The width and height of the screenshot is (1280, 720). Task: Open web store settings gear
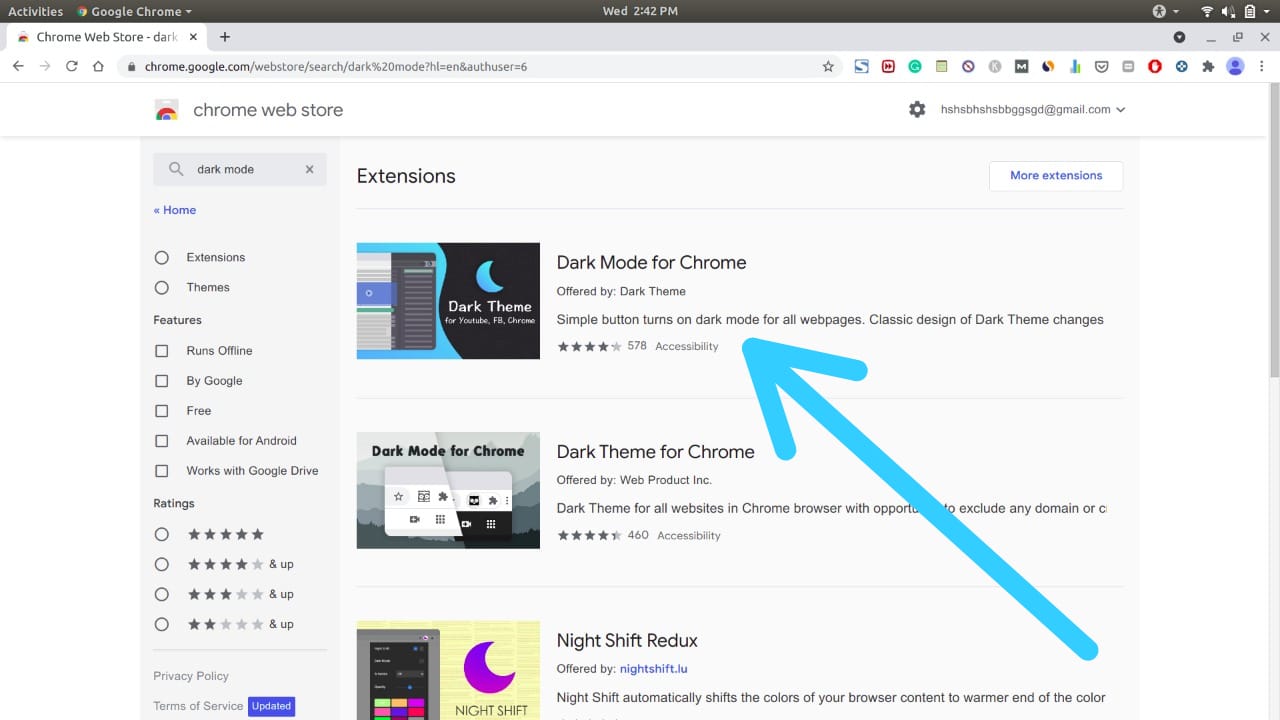(x=917, y=109)
